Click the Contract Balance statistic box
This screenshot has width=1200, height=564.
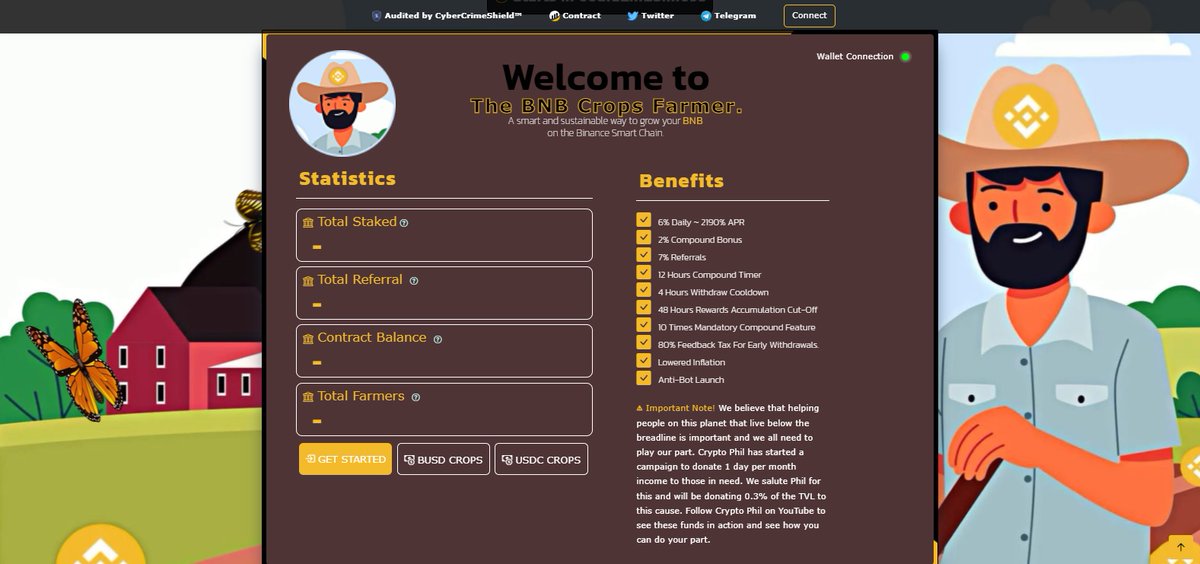point(444,351)
